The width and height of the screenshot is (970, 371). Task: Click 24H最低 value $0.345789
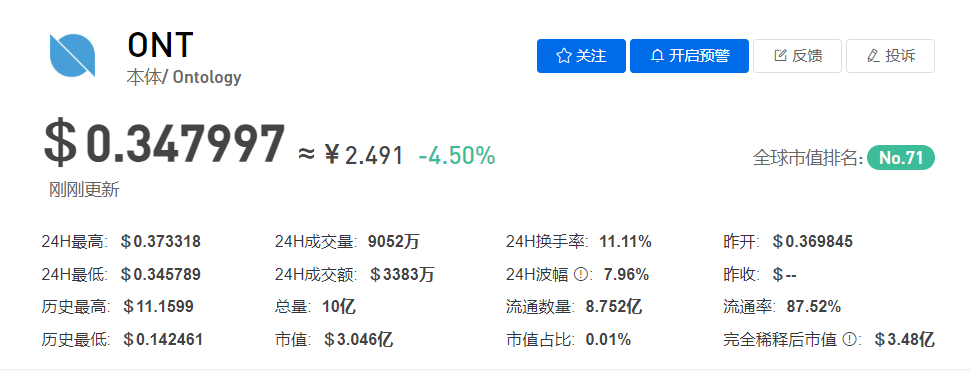[160, 274]
